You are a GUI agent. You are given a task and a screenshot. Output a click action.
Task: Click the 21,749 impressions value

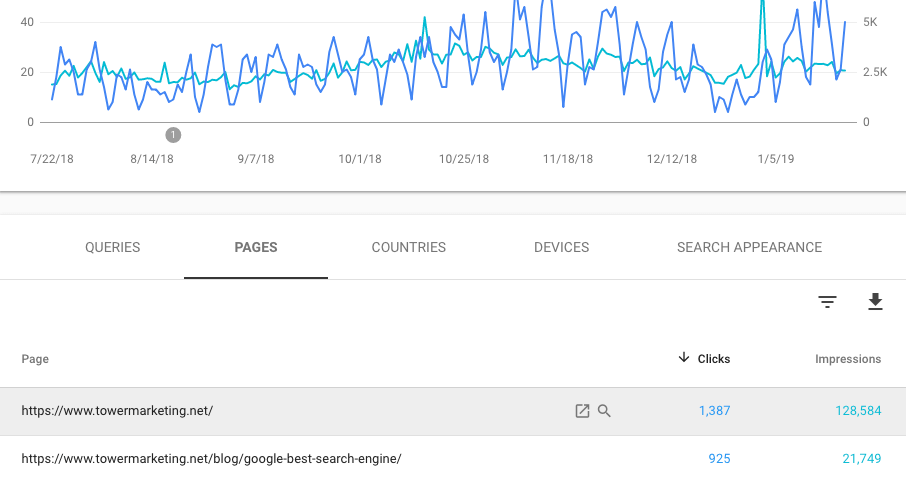click(862, 459)
